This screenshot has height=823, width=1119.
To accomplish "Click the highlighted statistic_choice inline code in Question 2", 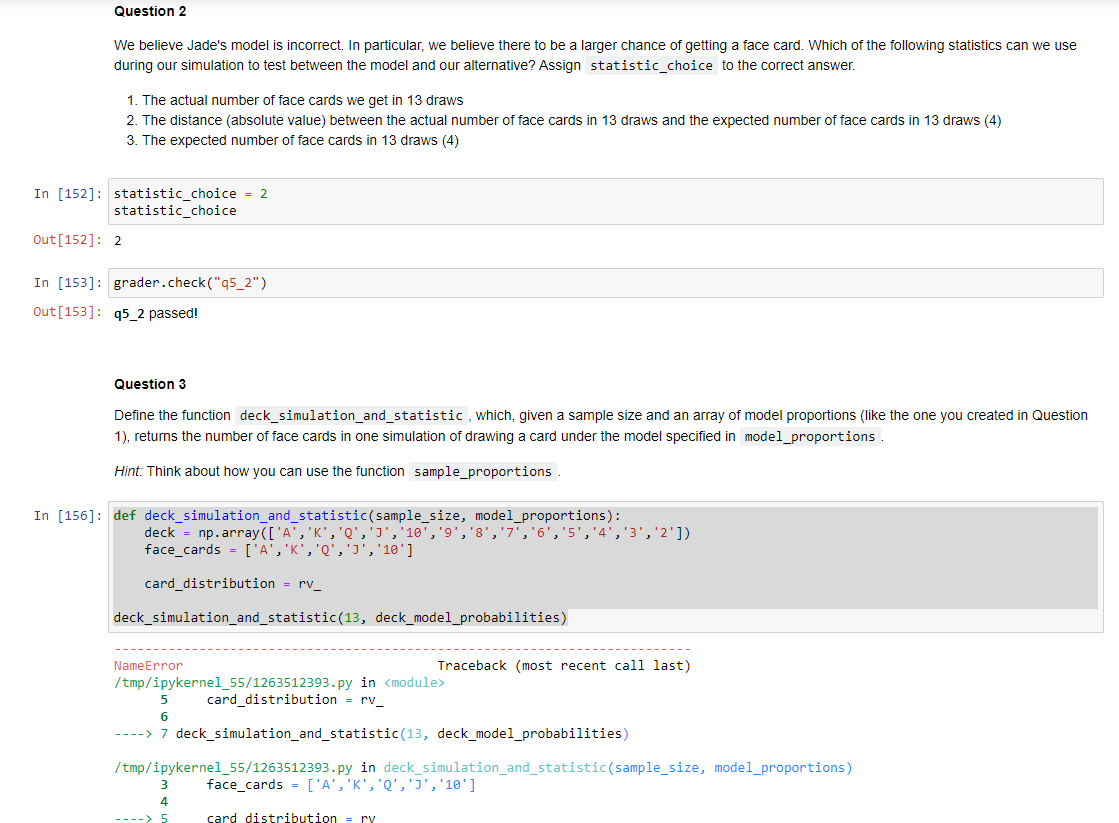I will tap(652, 65).
